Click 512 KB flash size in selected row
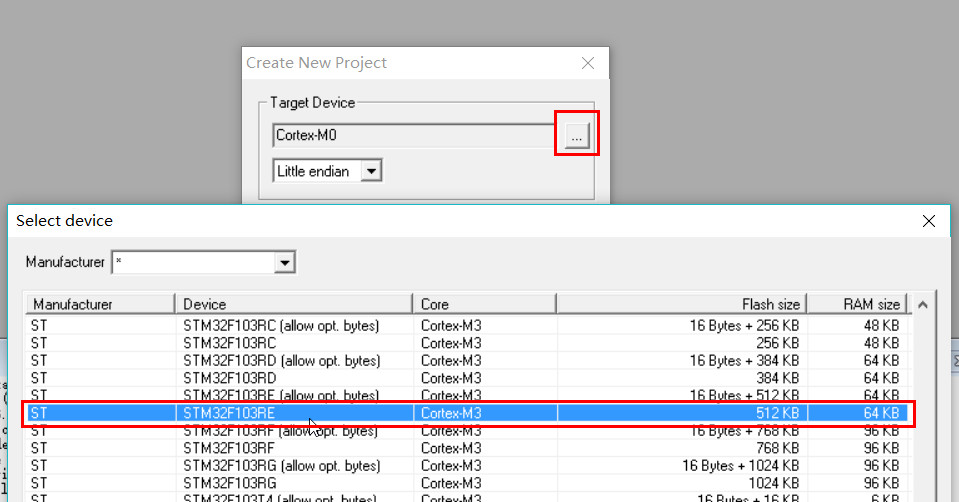 point(777,413)
